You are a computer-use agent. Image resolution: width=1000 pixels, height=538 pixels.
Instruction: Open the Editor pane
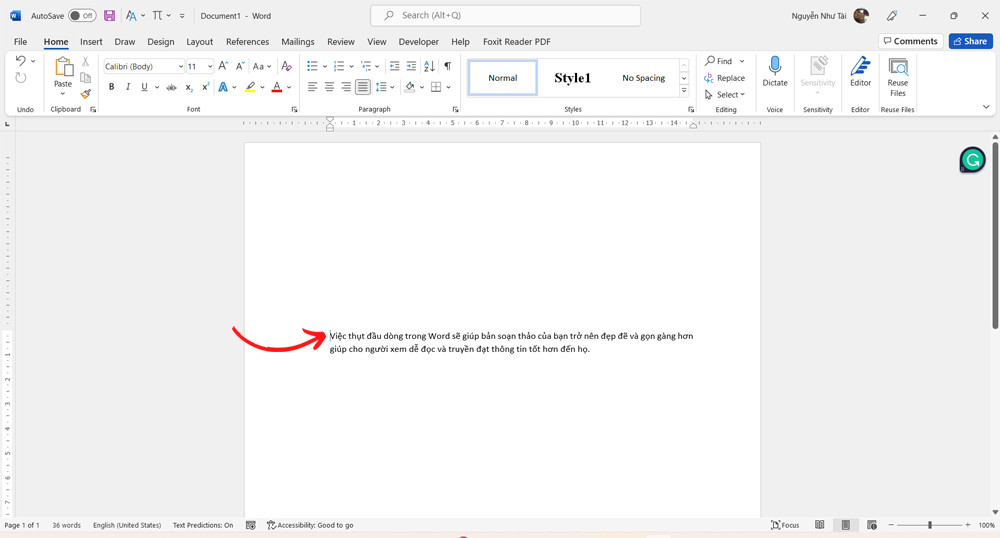860,72
